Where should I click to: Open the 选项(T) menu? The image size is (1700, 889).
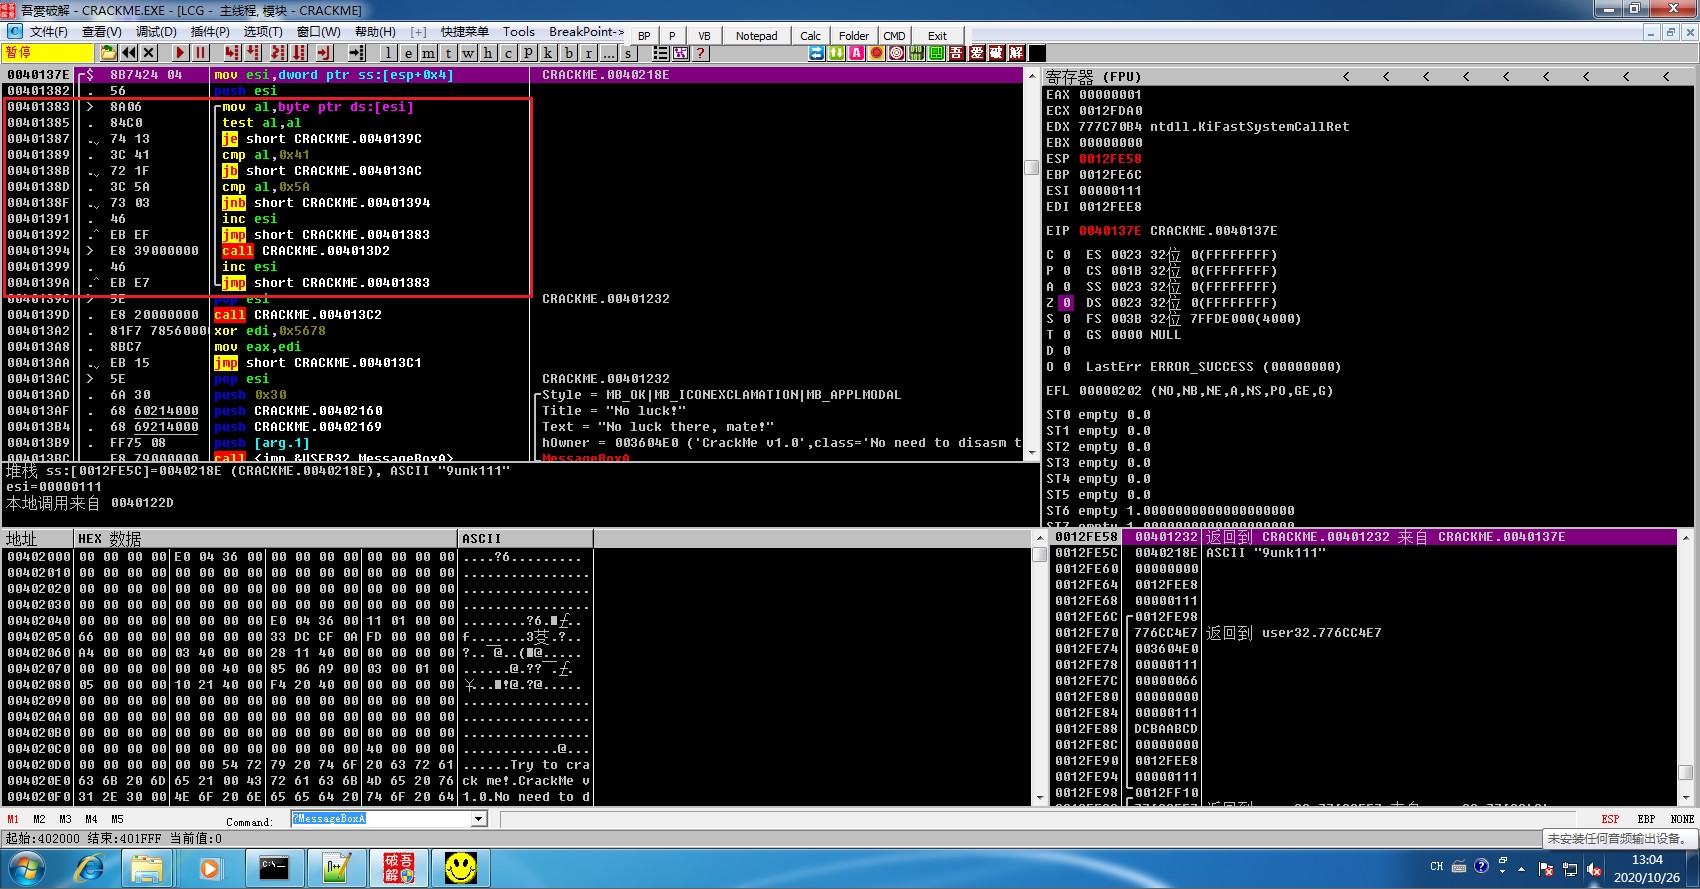[263, 32]
